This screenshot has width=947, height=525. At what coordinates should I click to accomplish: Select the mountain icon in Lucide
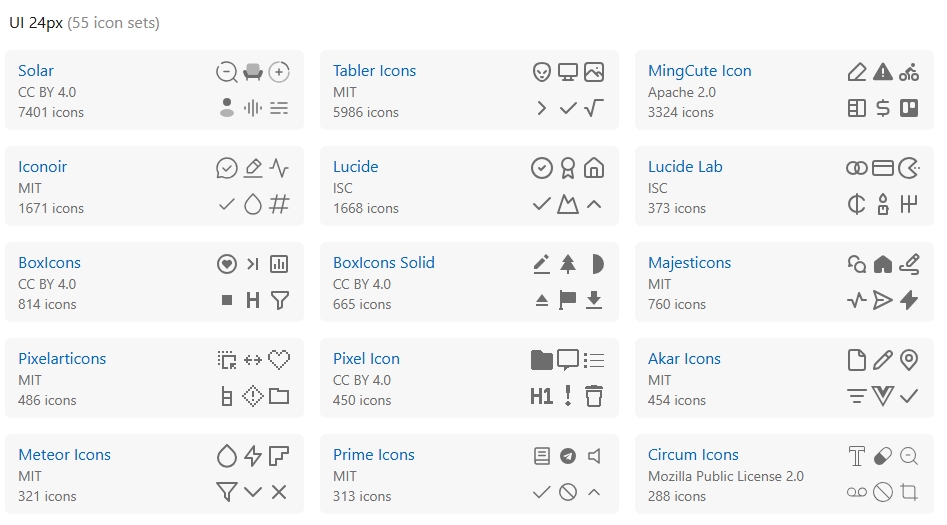pyautogui.click(x=568, y=204)
